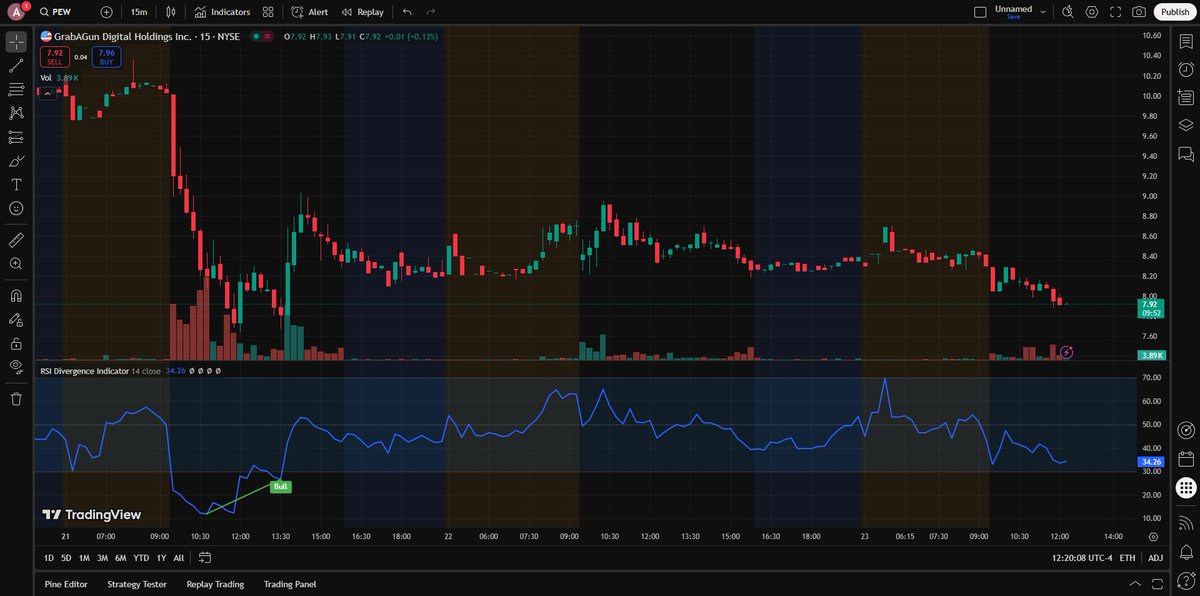Open the Pine Editor tab

tap(67, 584)
